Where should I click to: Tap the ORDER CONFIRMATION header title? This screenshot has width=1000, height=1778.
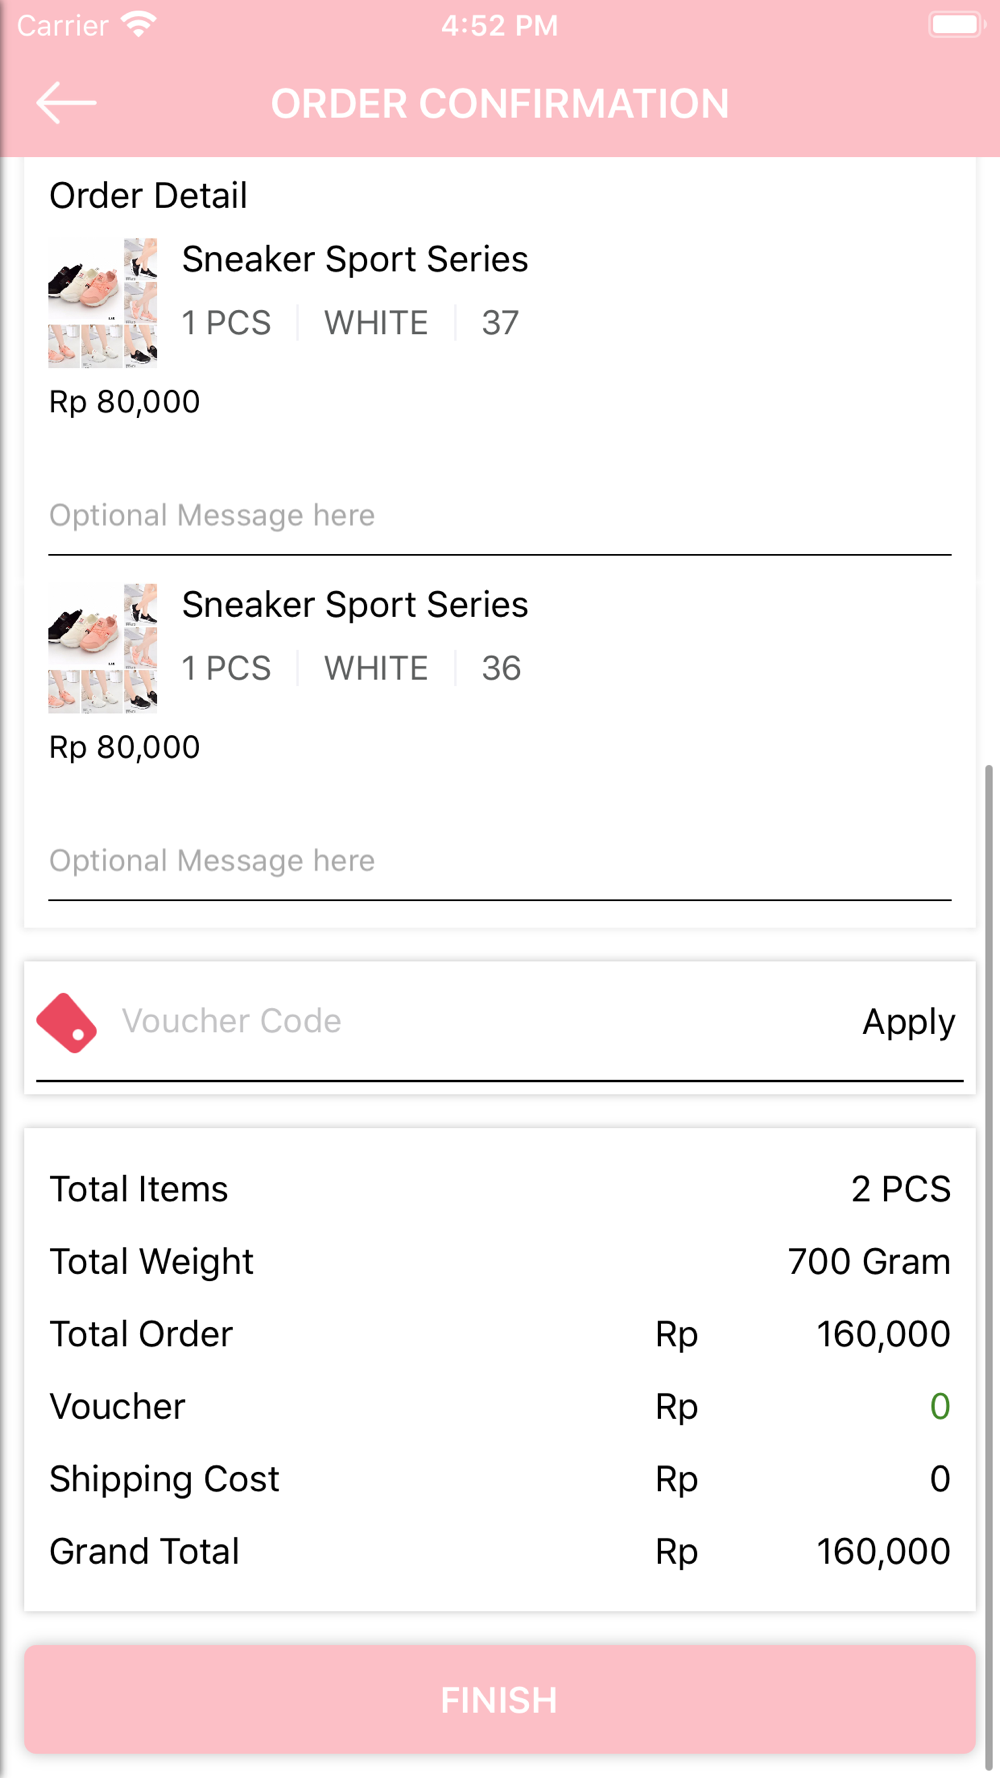click(x=500, y=104)
